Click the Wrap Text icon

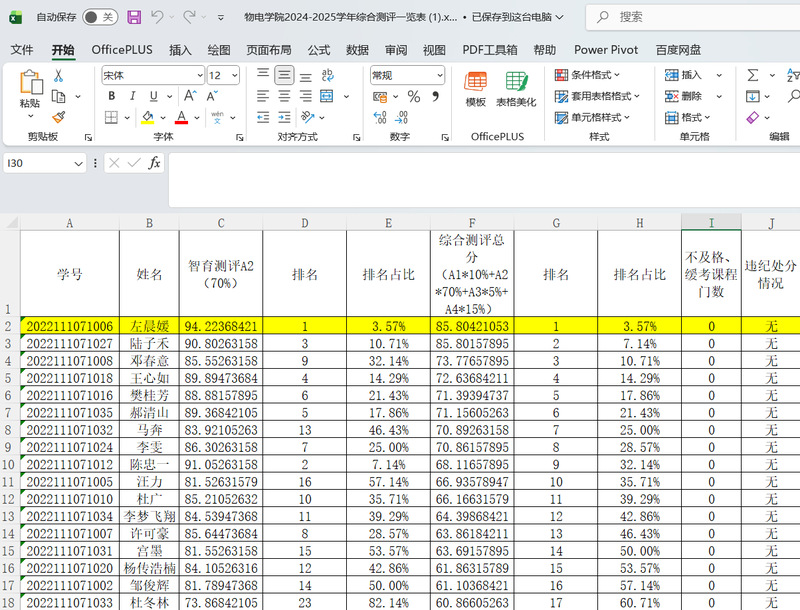[x=329, y=75]
